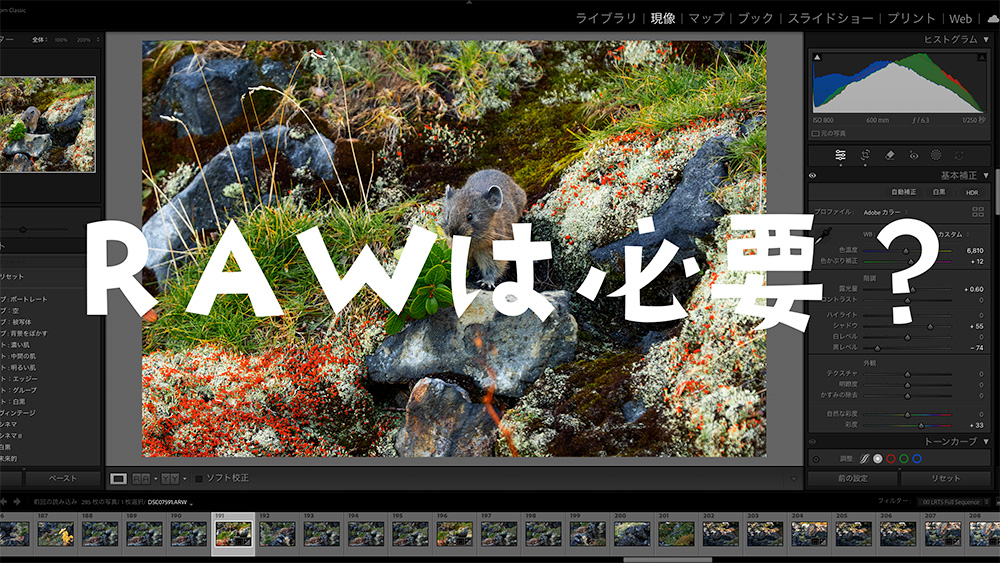This screenshot has height=563, width=1000.
Task: Activate the Red Eye correction tool
Action: point(913,155)
